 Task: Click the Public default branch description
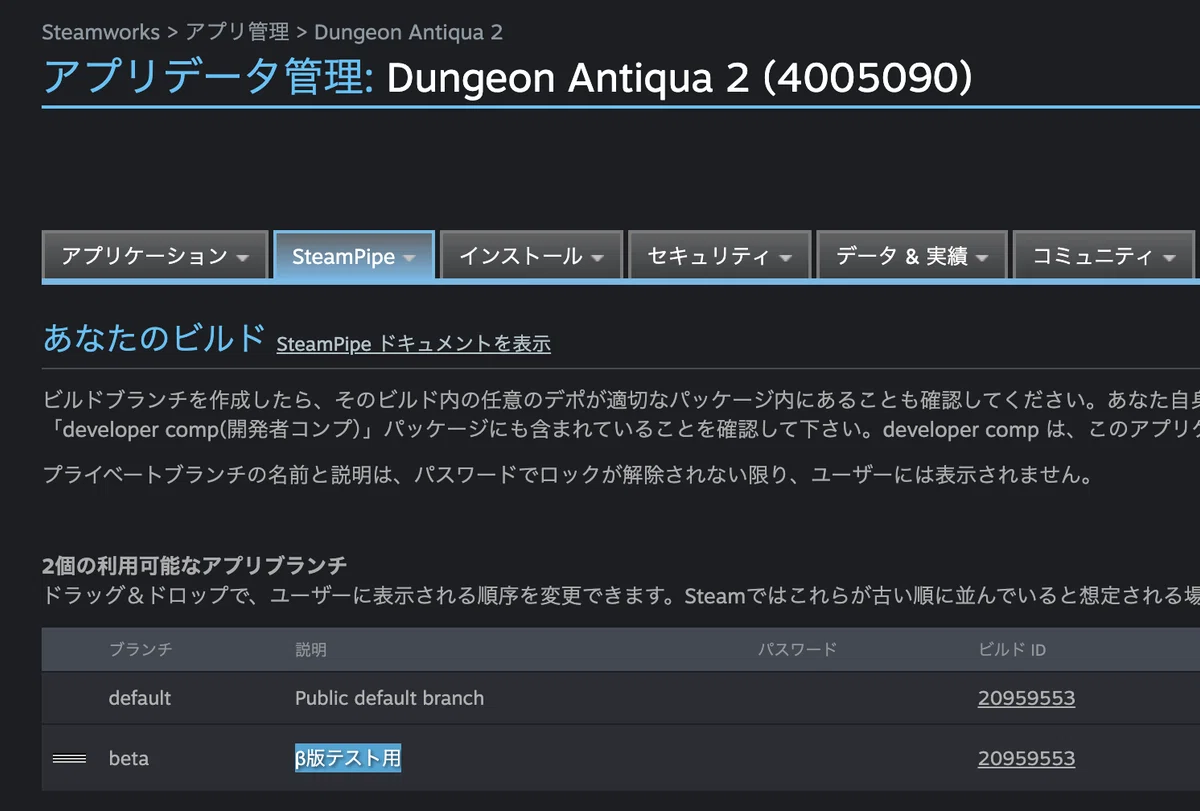click(389, 698)
